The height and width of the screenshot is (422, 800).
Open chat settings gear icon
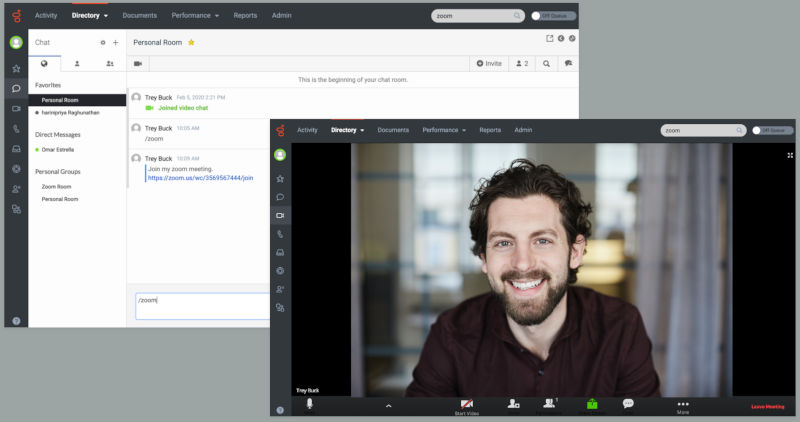(102, 43)
